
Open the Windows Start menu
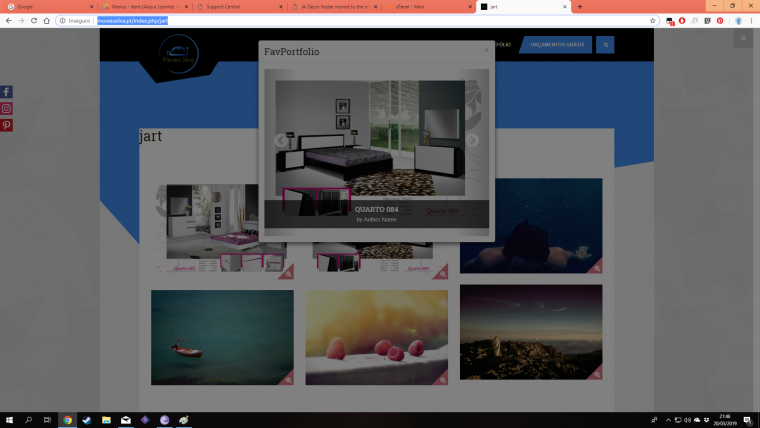click(9, 420)
